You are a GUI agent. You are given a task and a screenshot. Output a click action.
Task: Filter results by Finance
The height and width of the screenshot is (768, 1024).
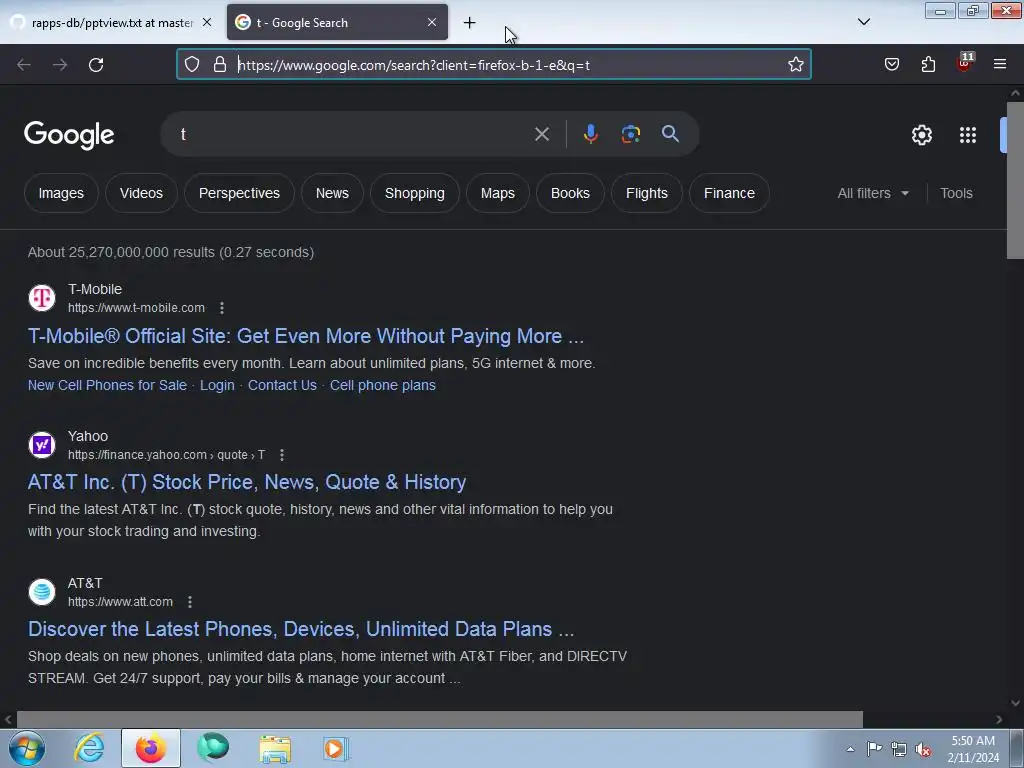(729, 193)
